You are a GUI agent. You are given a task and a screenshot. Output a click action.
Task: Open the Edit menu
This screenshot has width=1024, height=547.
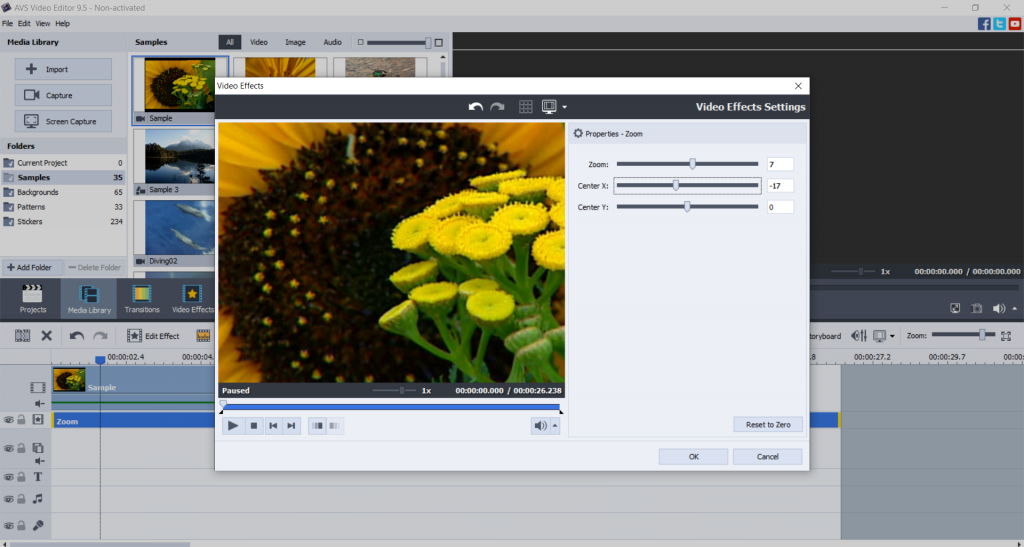click(x=23, y=23)
